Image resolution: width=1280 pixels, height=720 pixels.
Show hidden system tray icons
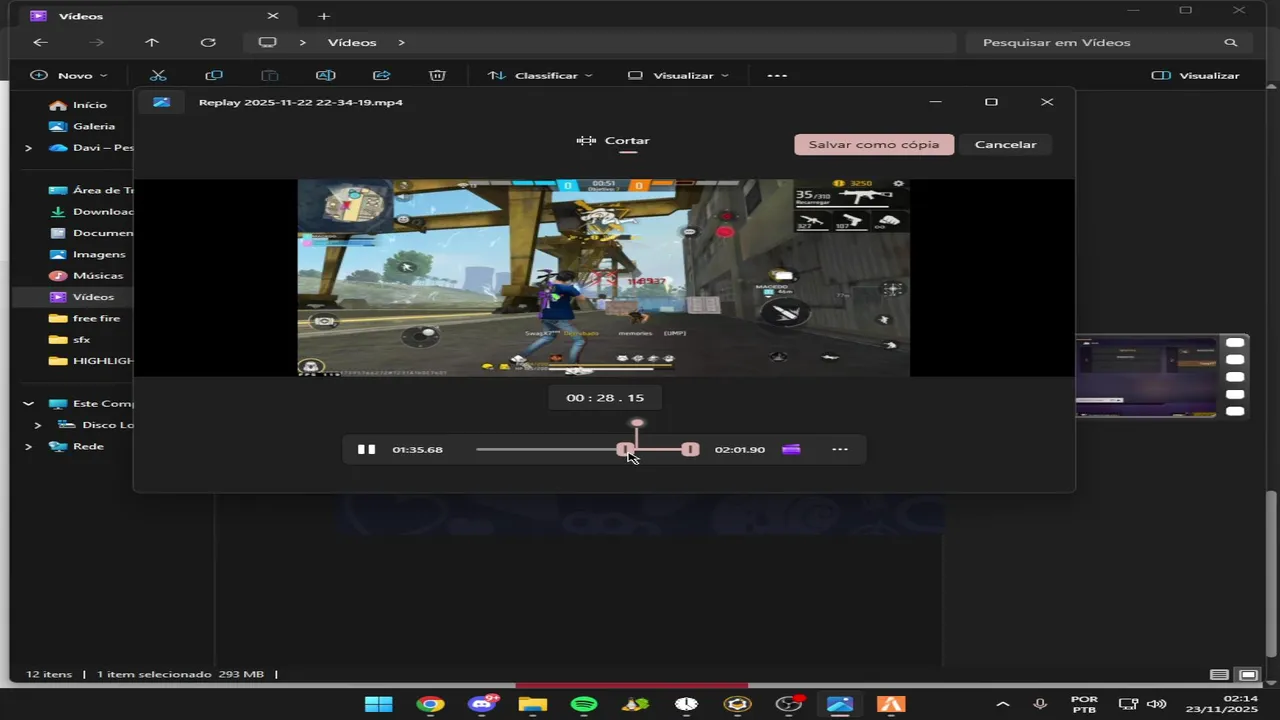click(1003, 704)
